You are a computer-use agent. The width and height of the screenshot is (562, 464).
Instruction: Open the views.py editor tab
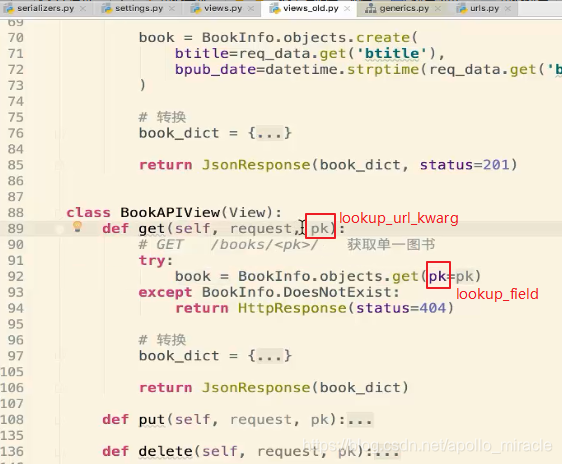click(223, 8)
